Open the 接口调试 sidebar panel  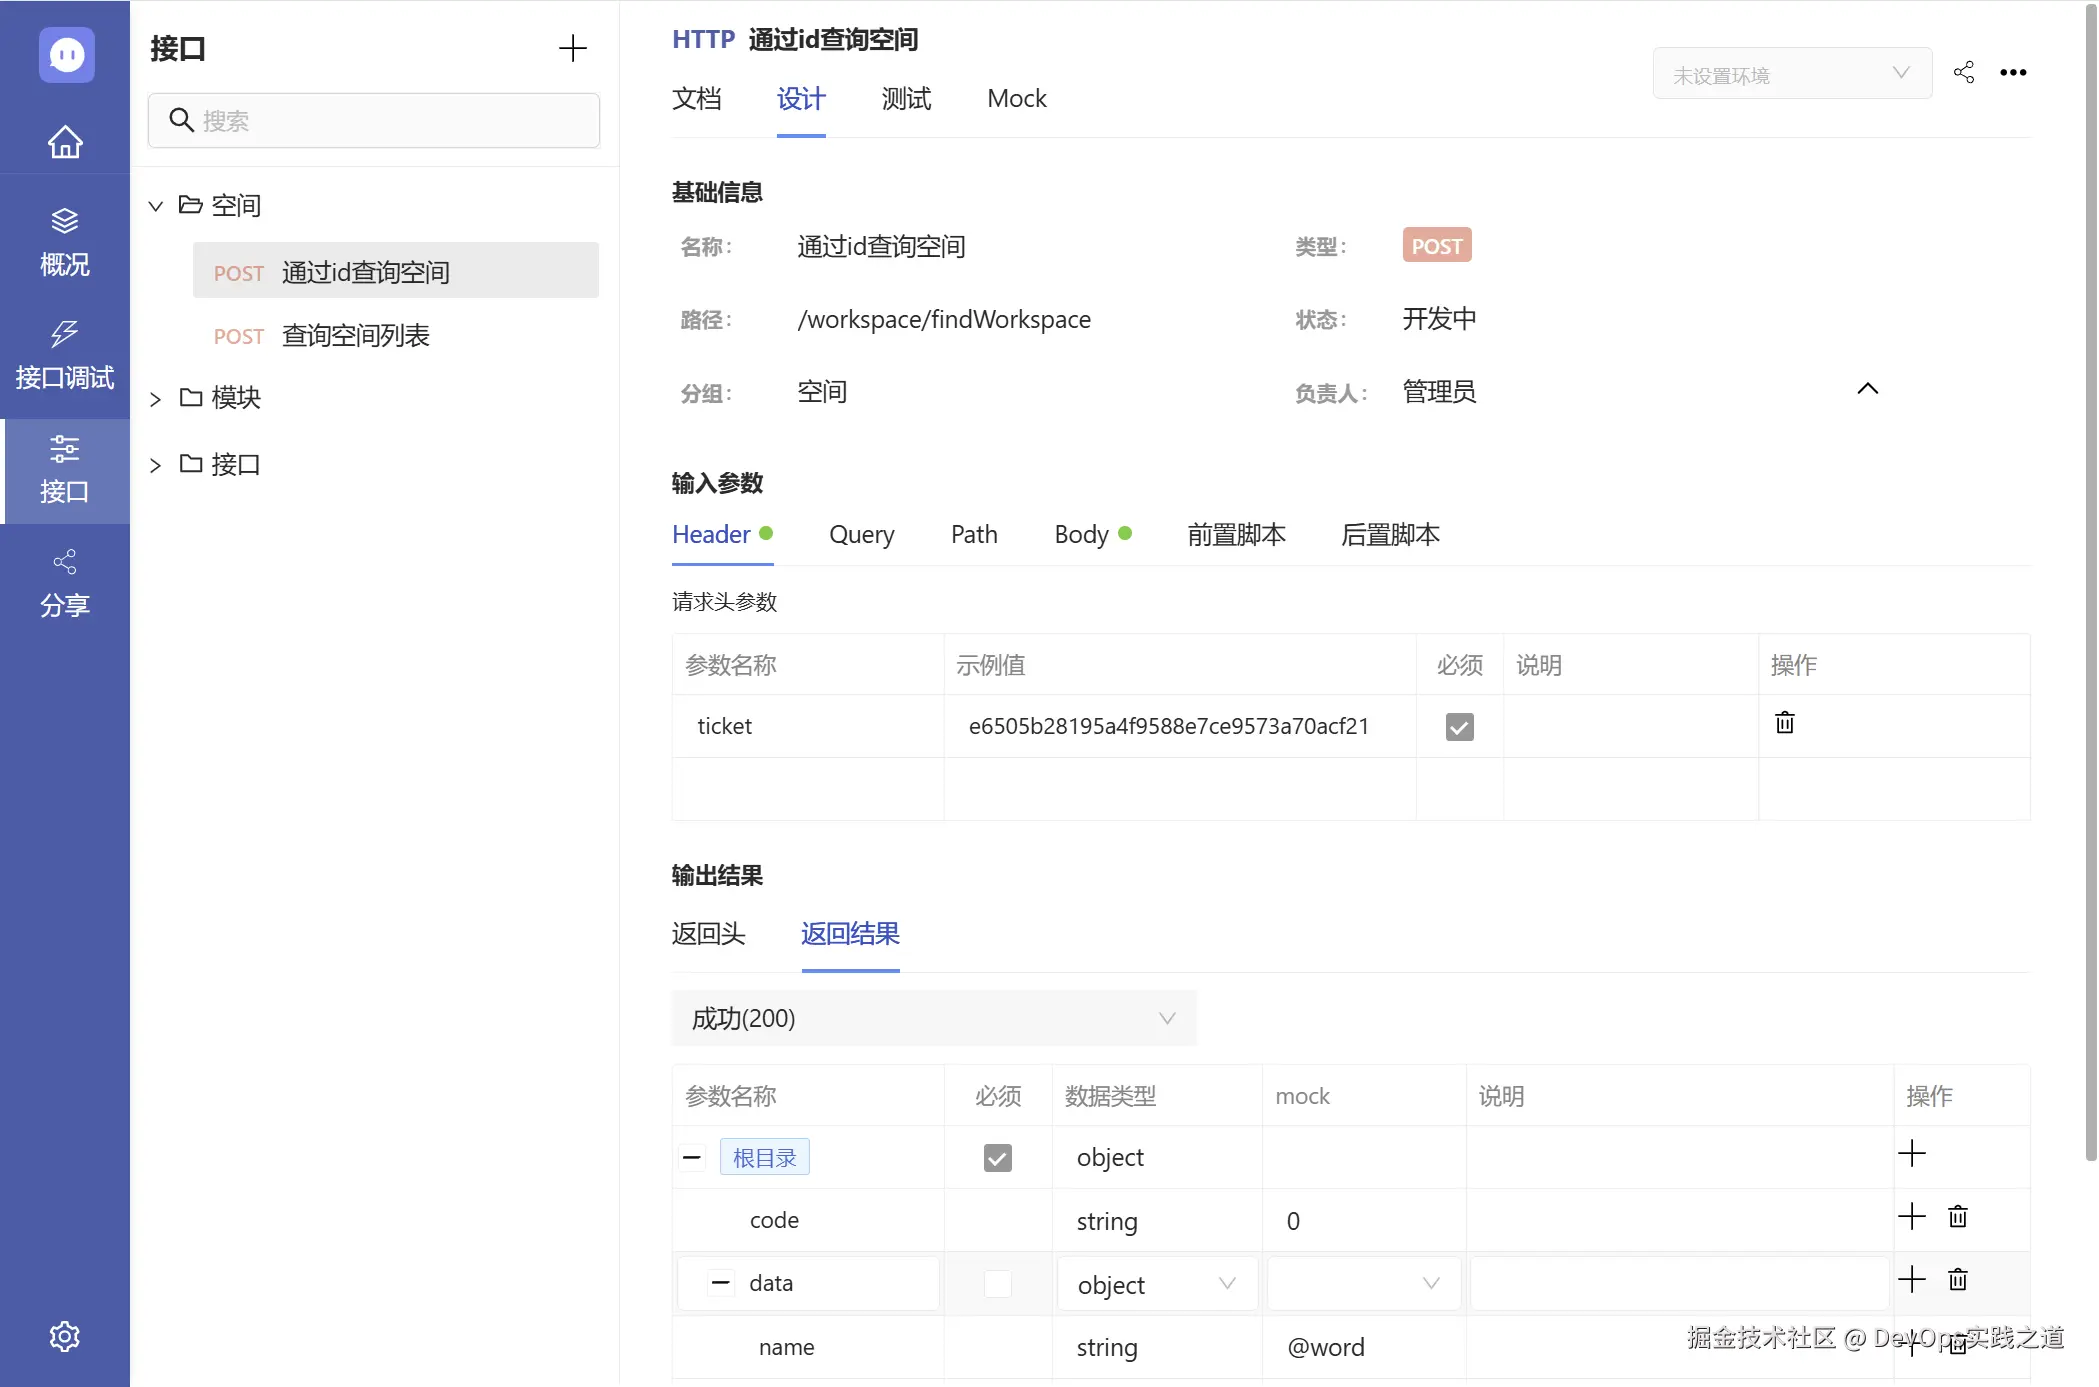(x=64, y=355)
